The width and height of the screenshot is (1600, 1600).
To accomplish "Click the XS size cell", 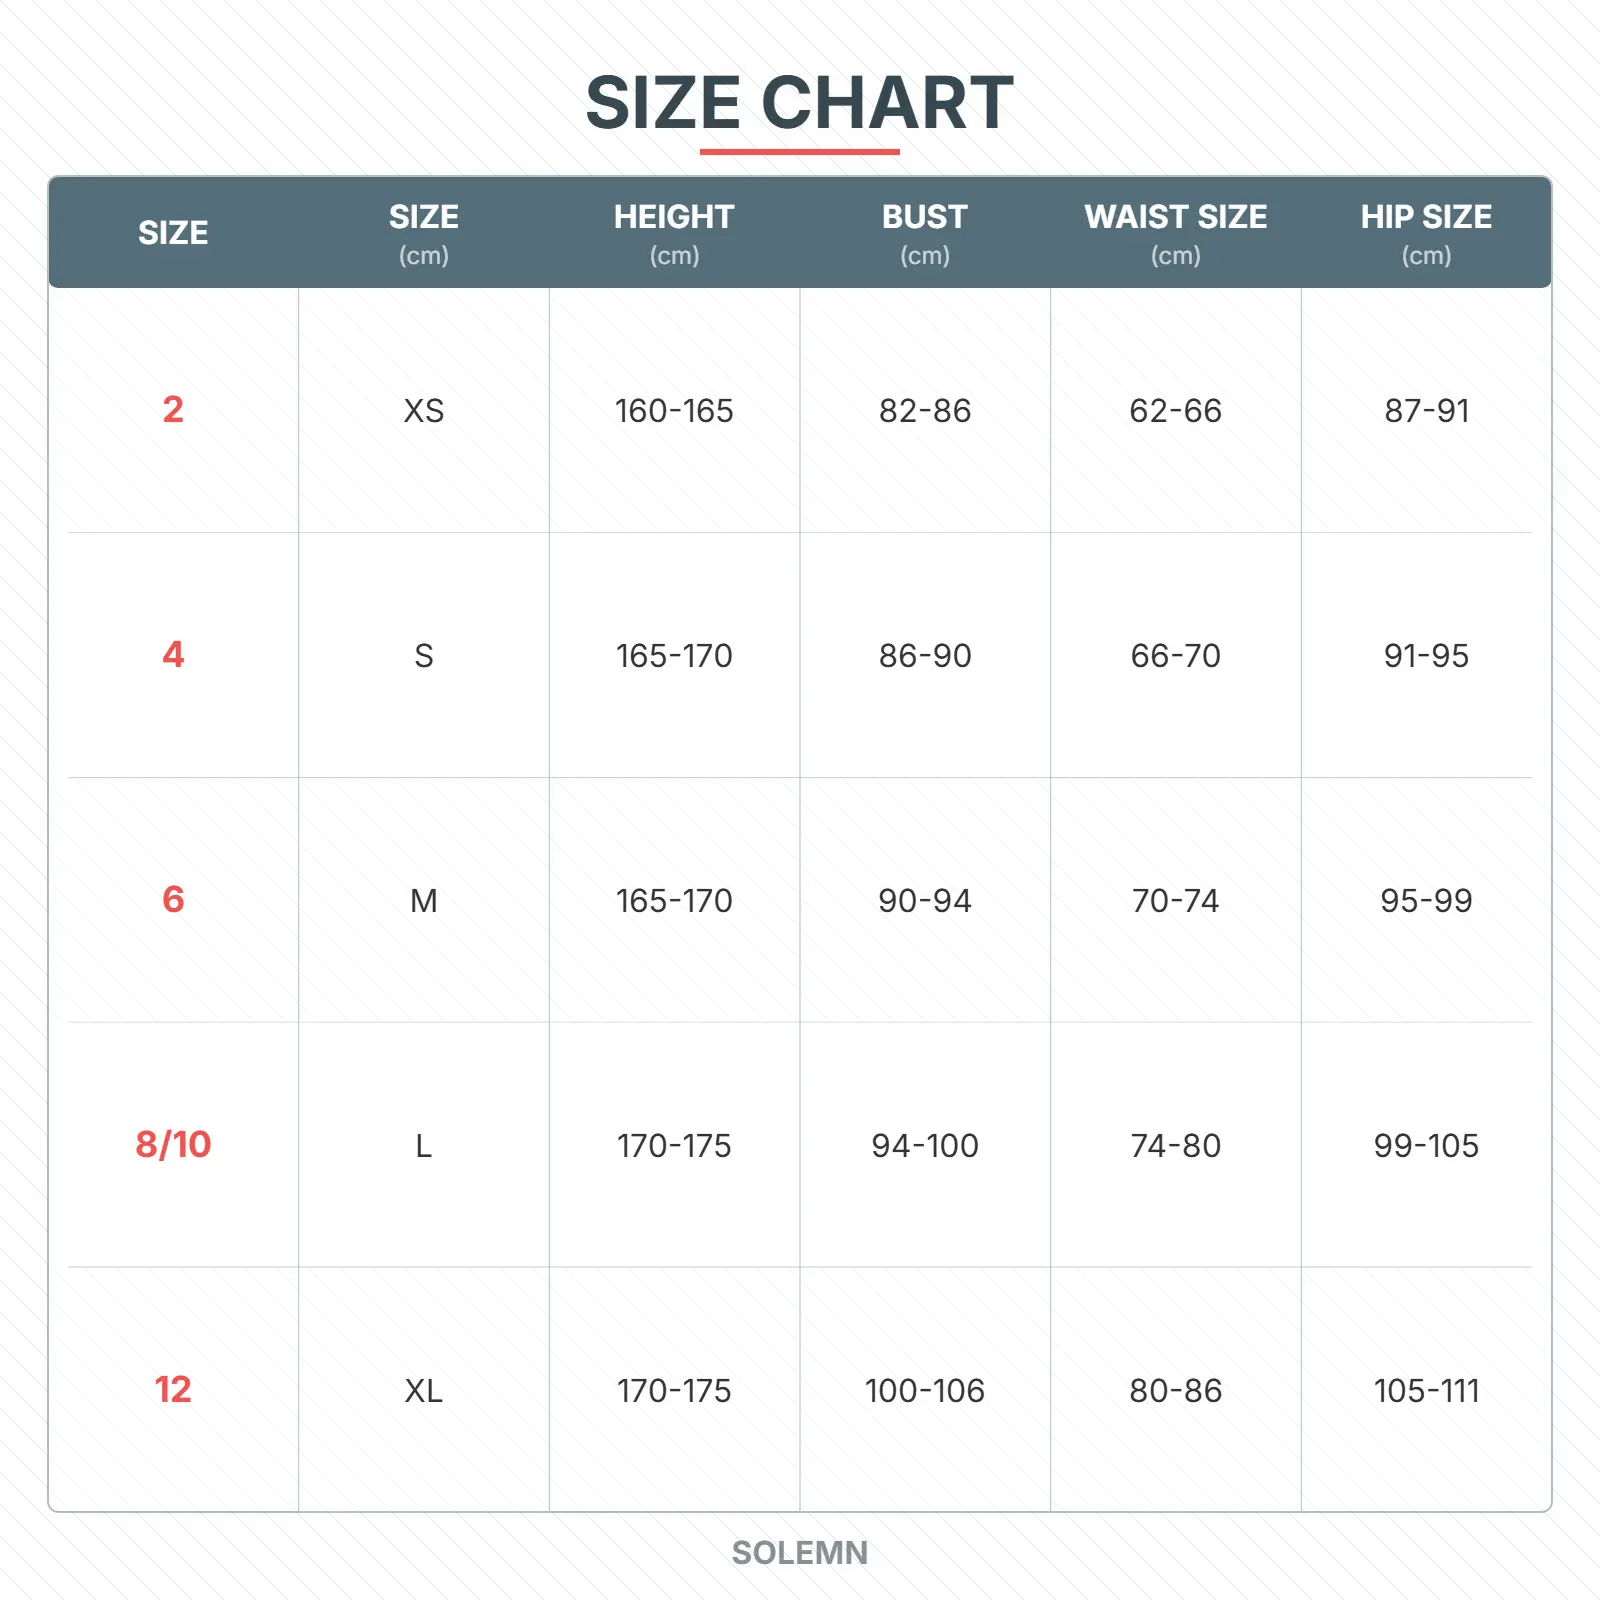I will (423, 410).
